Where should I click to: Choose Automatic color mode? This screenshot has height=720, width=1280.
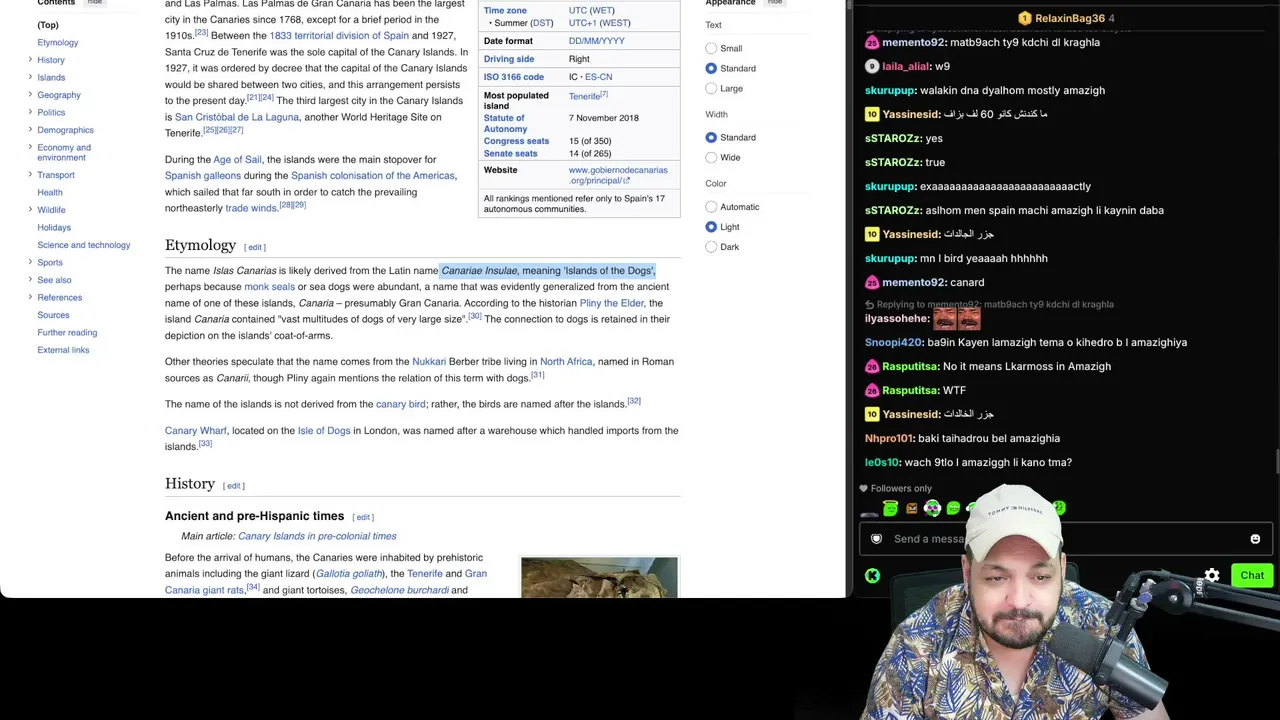pos(711,207)
